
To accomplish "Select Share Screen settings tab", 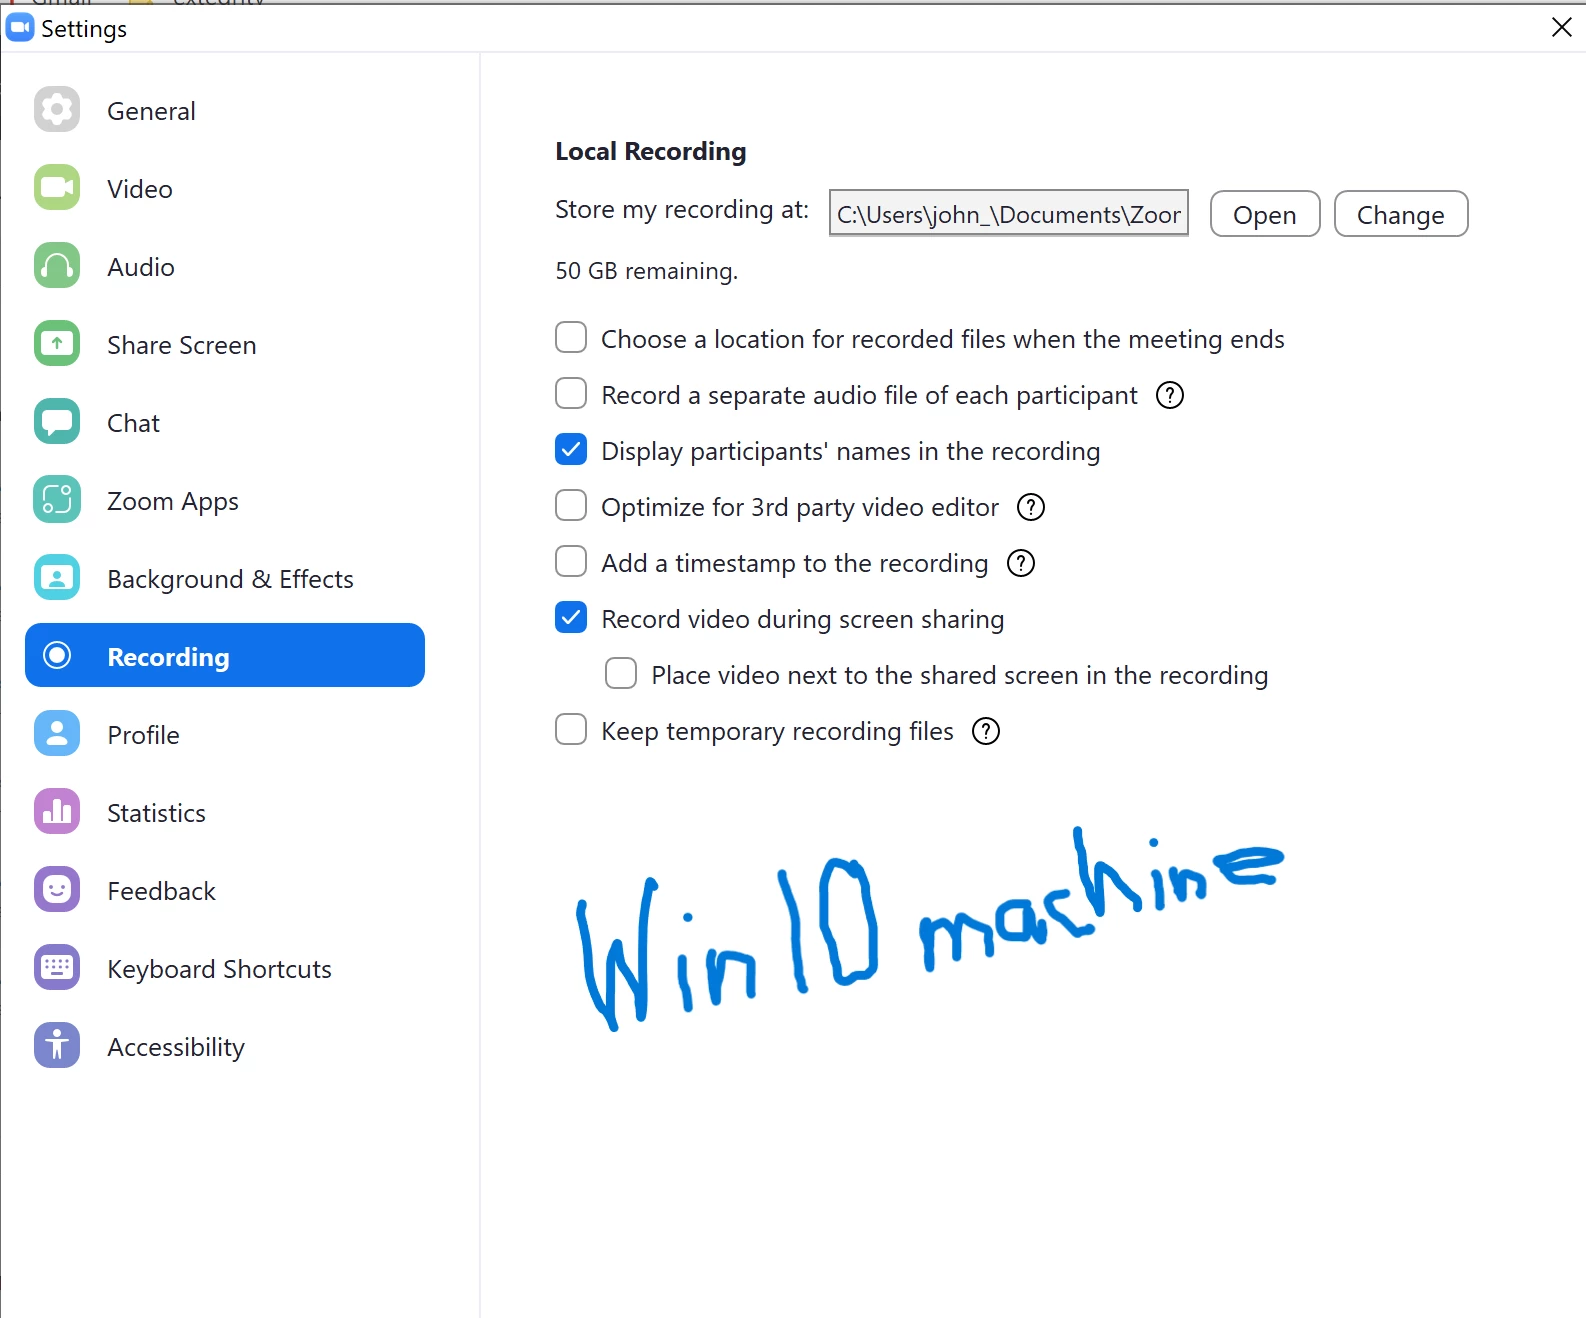I will tap(182, 345).
